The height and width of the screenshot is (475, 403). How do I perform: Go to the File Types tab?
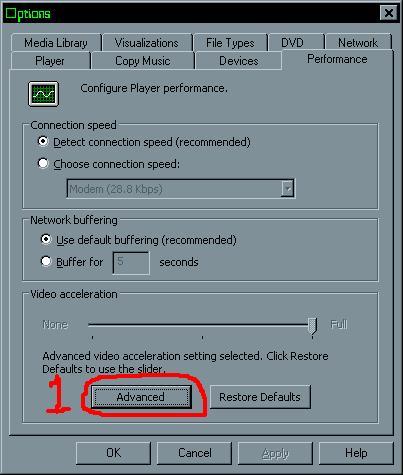click(230, 43)
